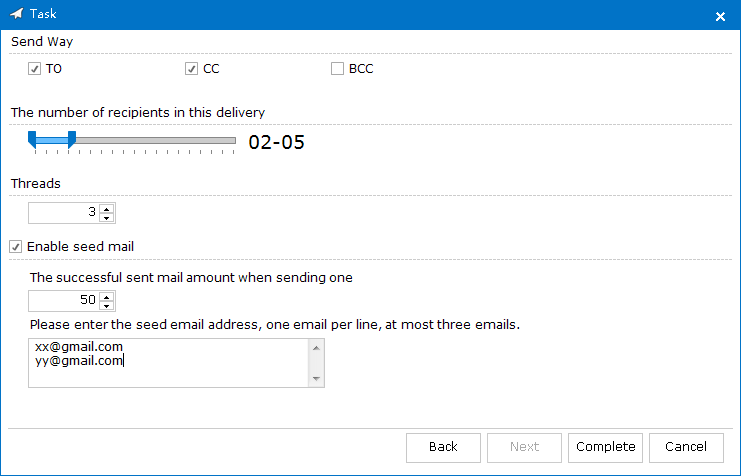Viewport: 741px width, 476px height.
Task: Uncheck the TO send way checkbox
Action: (x=34, y=69)
